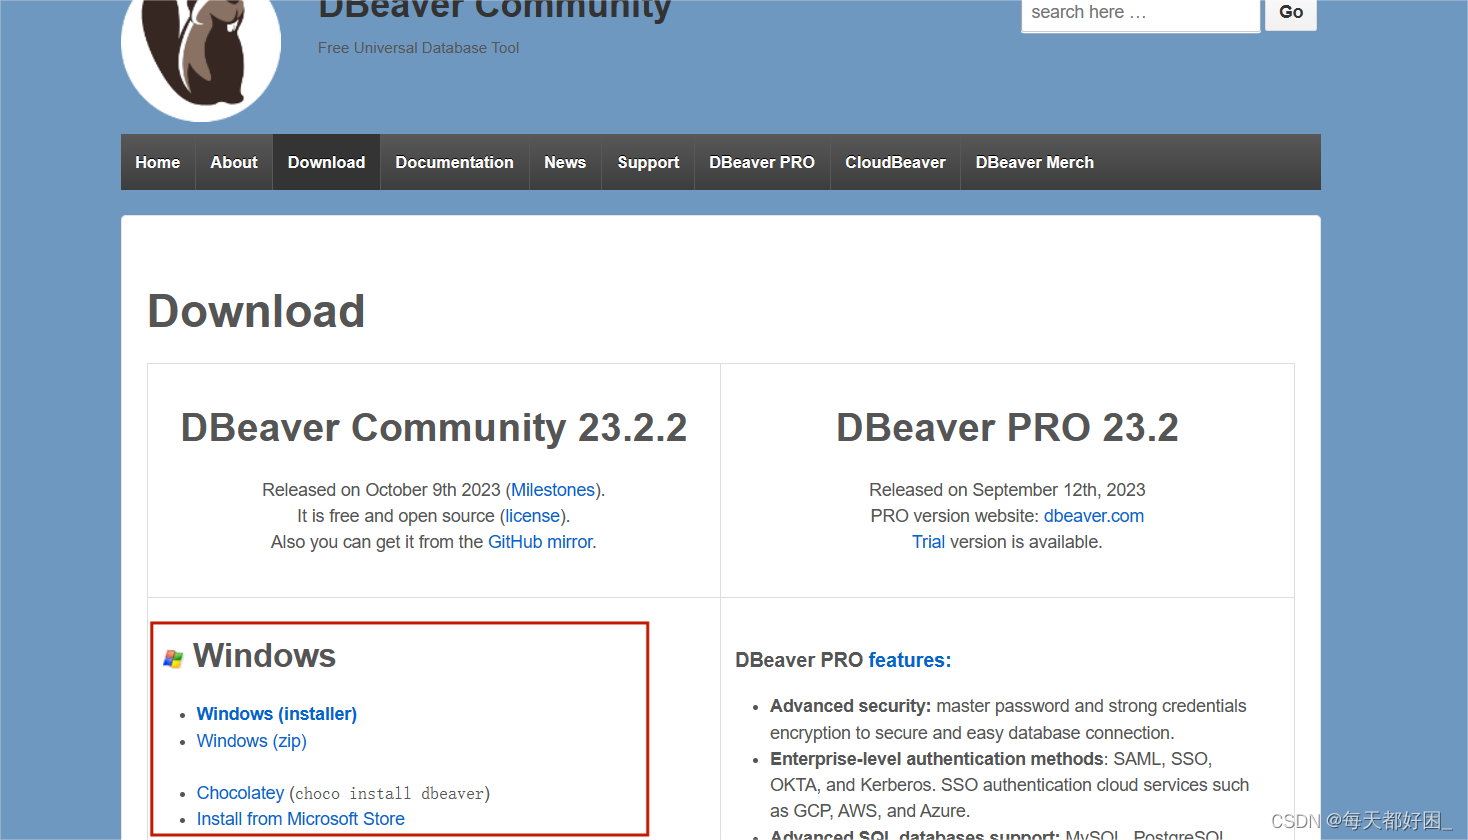Click the DBeaver squirrel logo

point(199,55)
